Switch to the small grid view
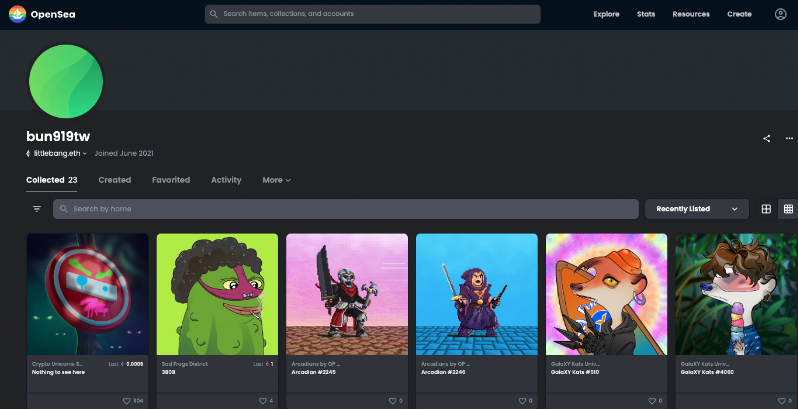This screenshot has height=410, width=798. 788,209
